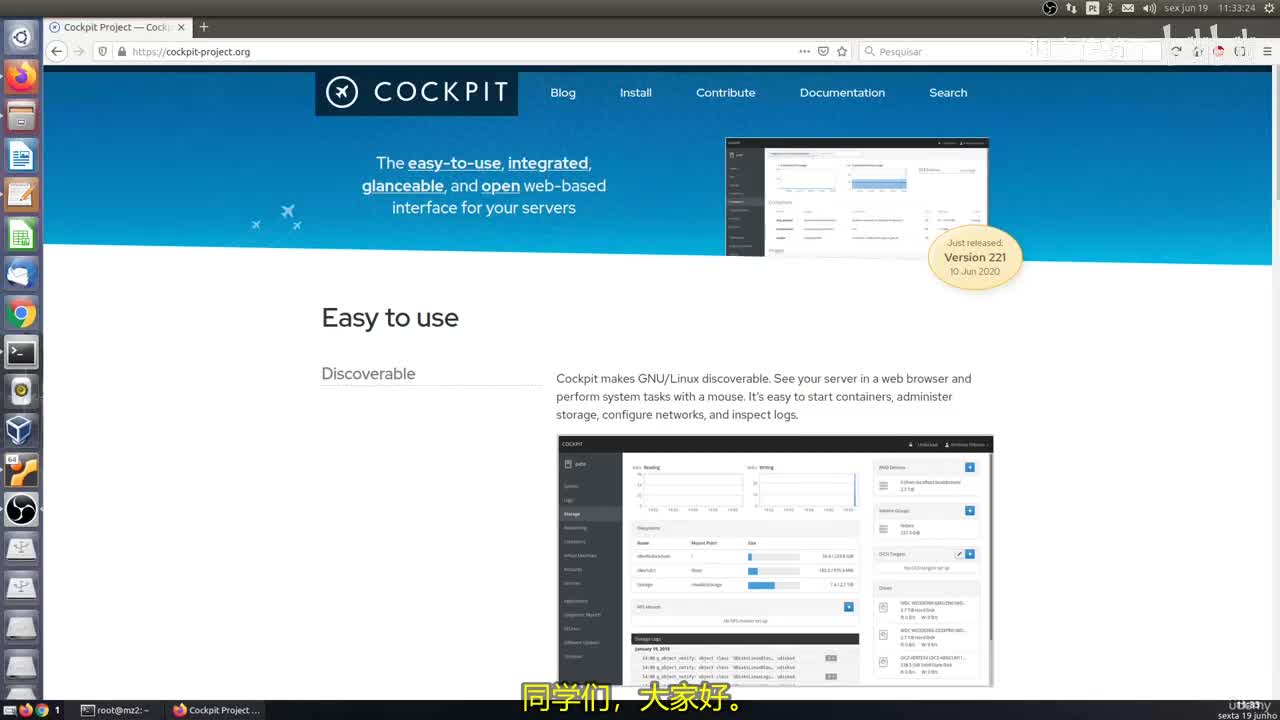
Task: Click the Cockpit logo
Action: point(416,93)
